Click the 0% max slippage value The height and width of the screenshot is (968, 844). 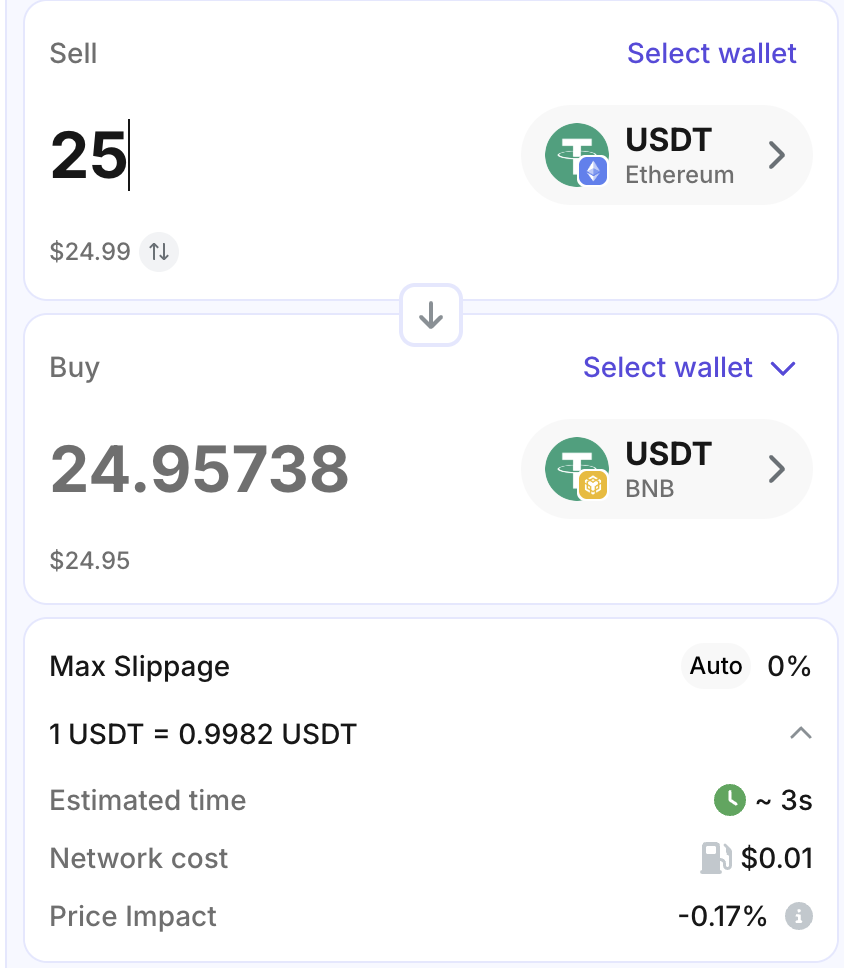pyautogui.click(x=789, y=666)
